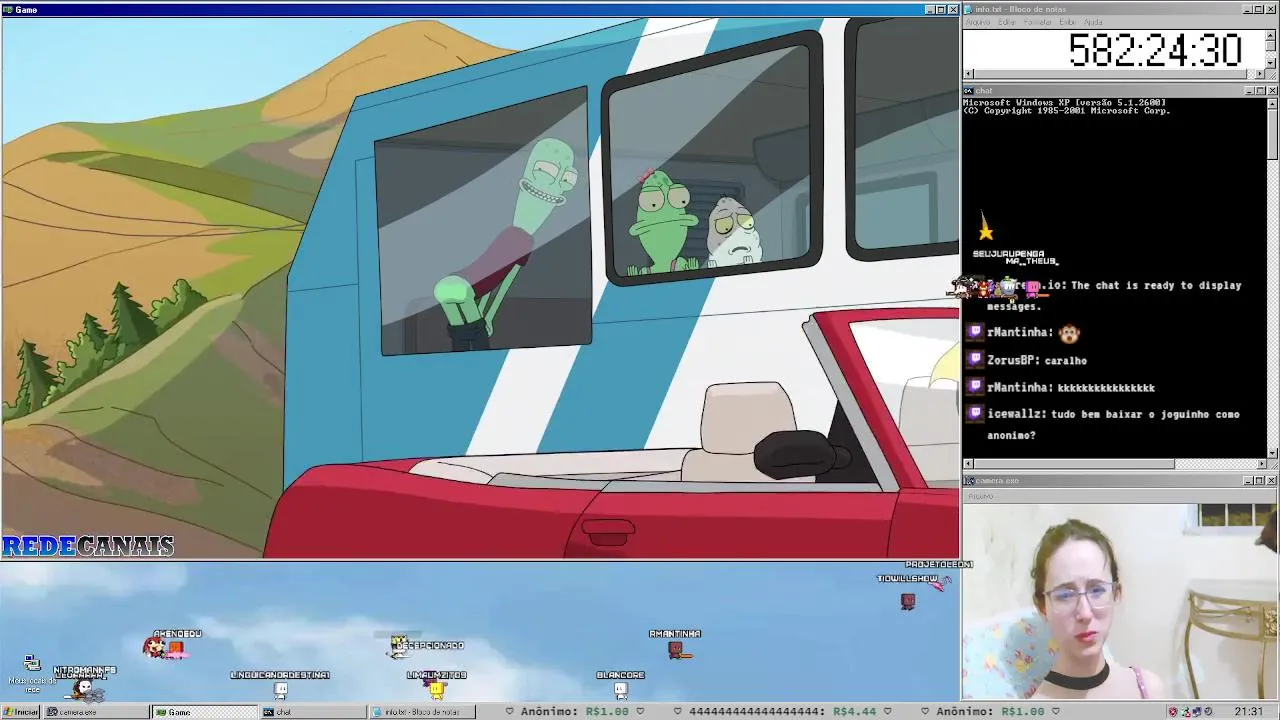Open Formatar menu in Bloco de notas
The height and width of the screenshot is (720, 1280).
(x=1038, y=22)
